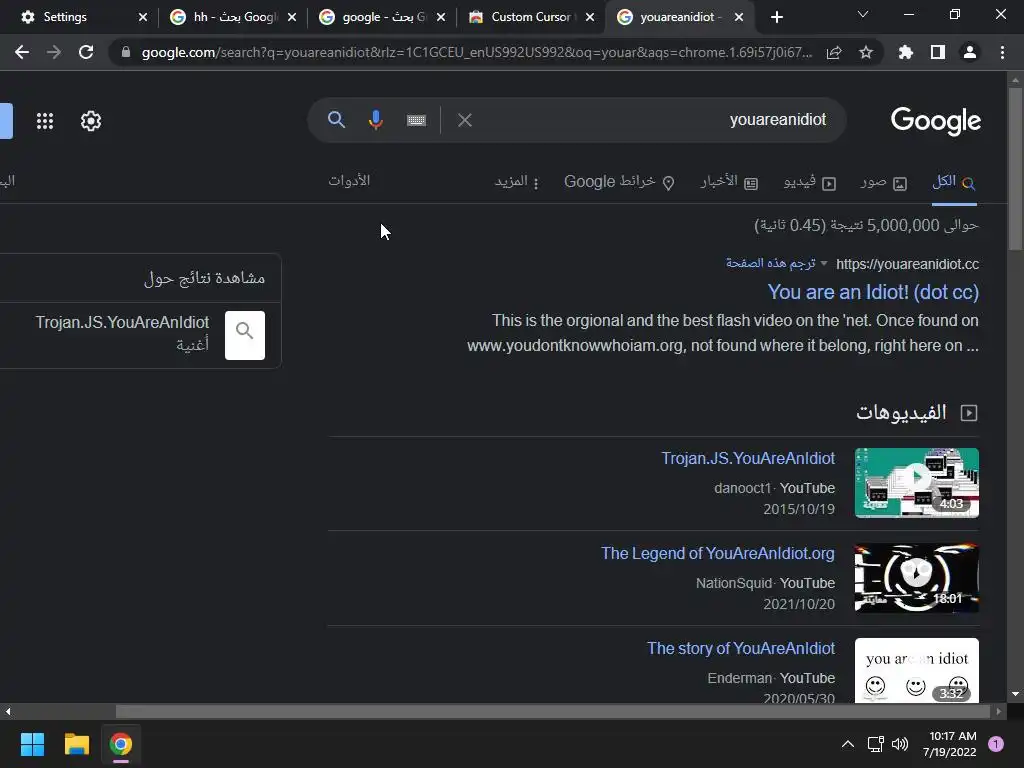Image resolution: width=1024 pixels, height=768 pixels.
Task: Share this page from address bar
Action: (834, 52)
